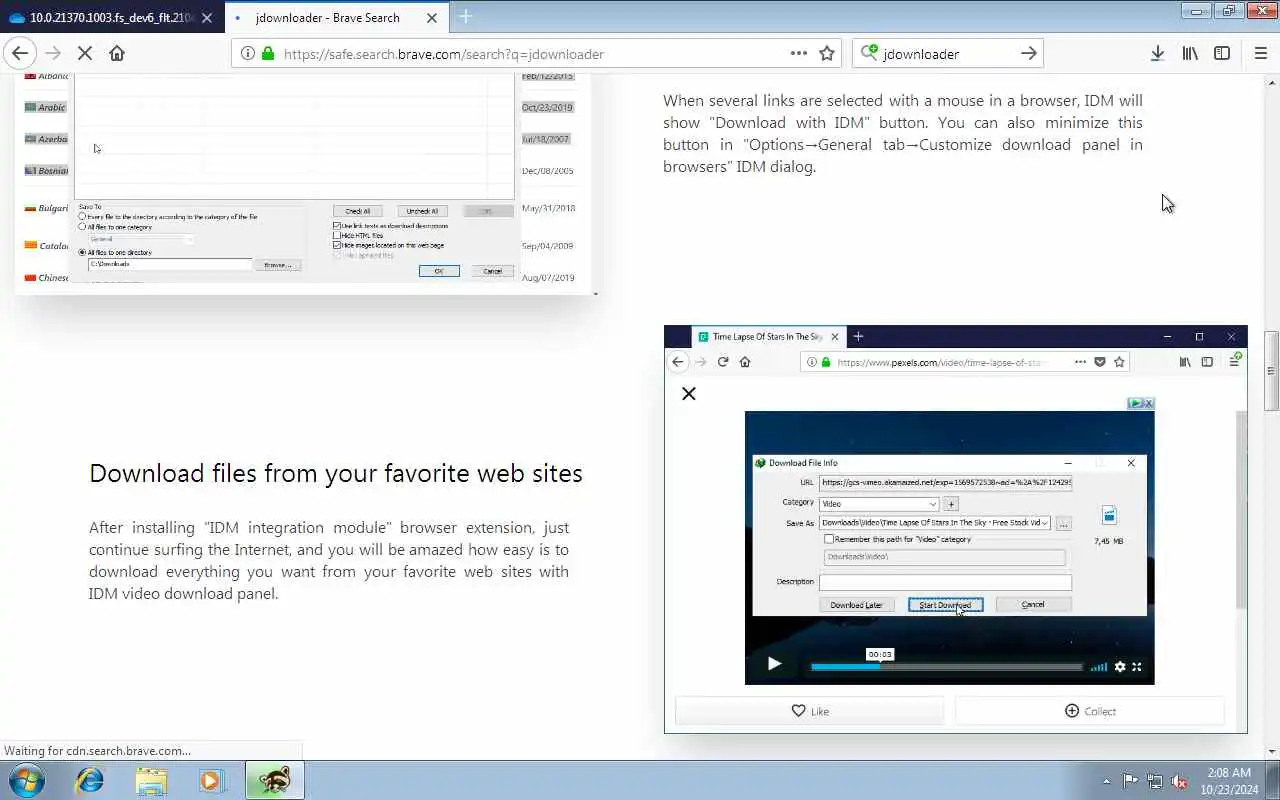Open the Action Center flag in the tray
The width and height of the screenshot is (1280, 800).
tap(1130, 781)
